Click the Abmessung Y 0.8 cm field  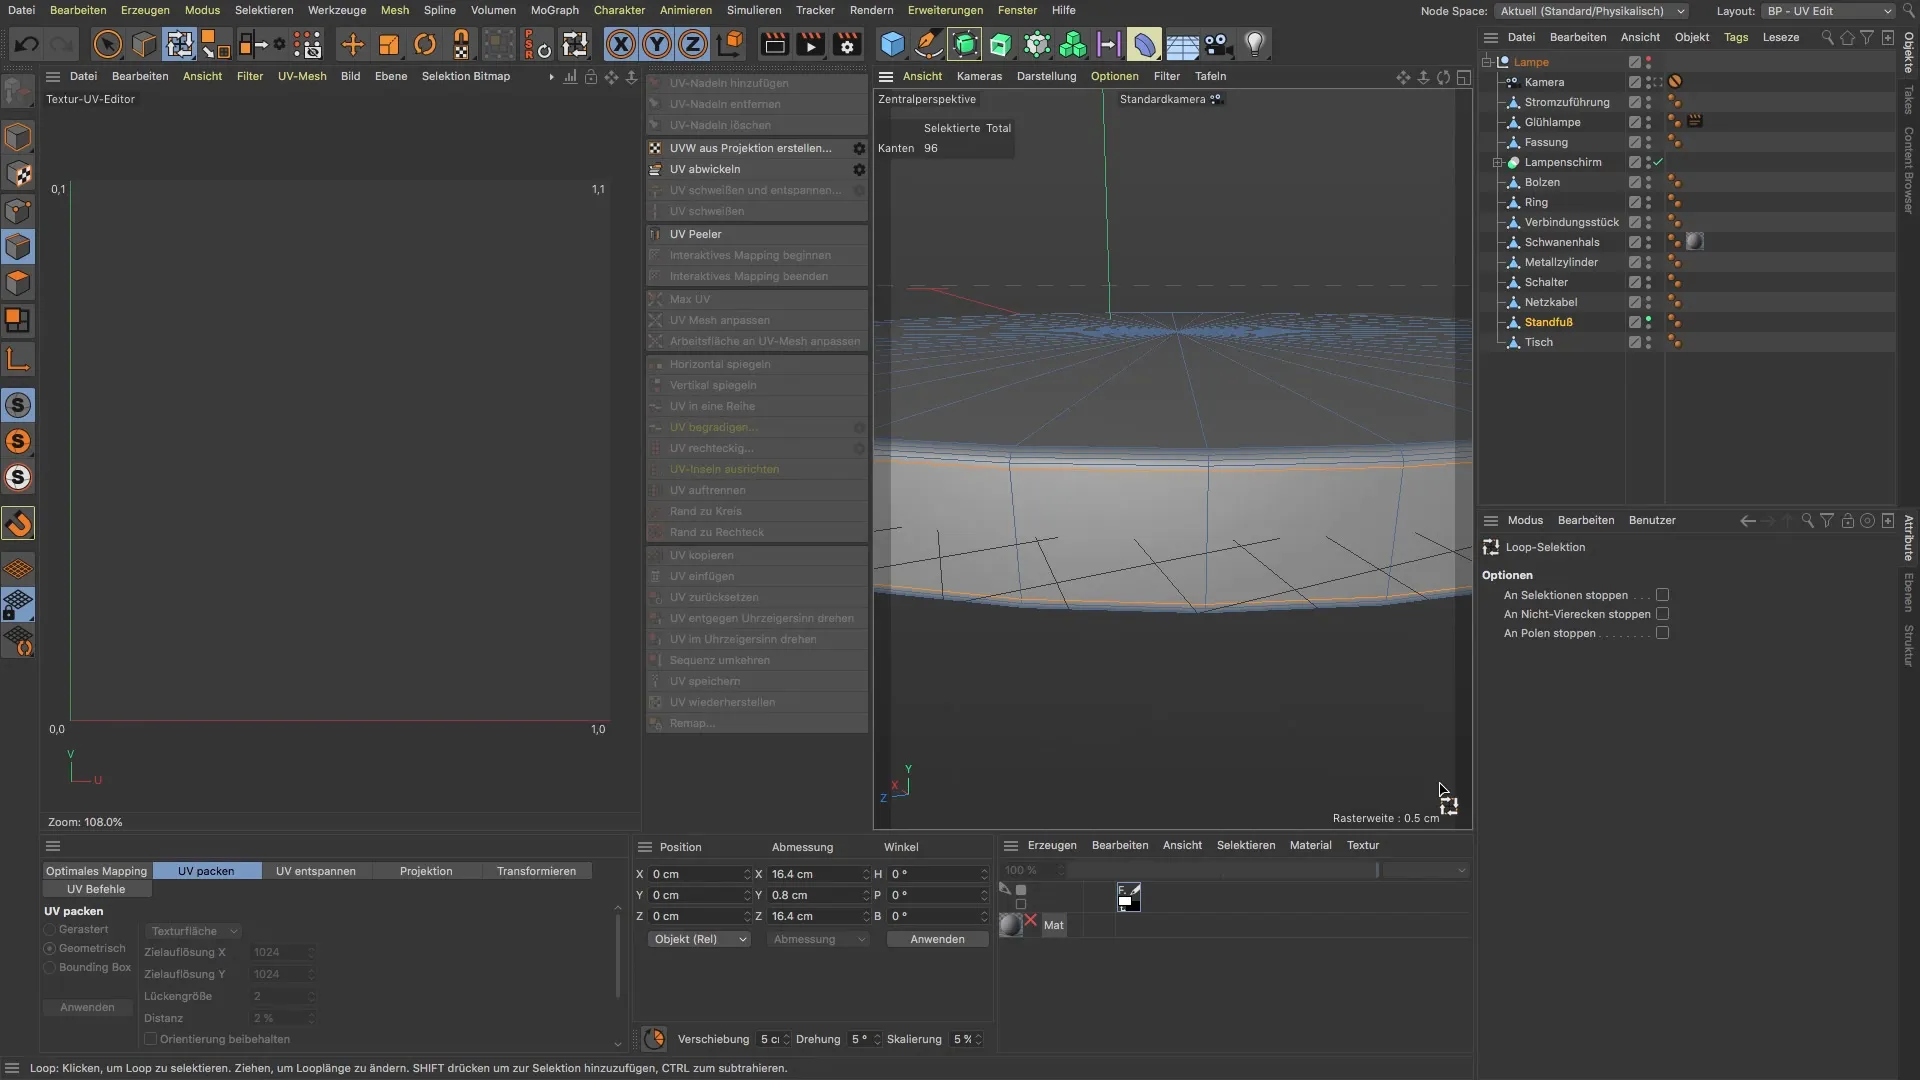(817, 895)
